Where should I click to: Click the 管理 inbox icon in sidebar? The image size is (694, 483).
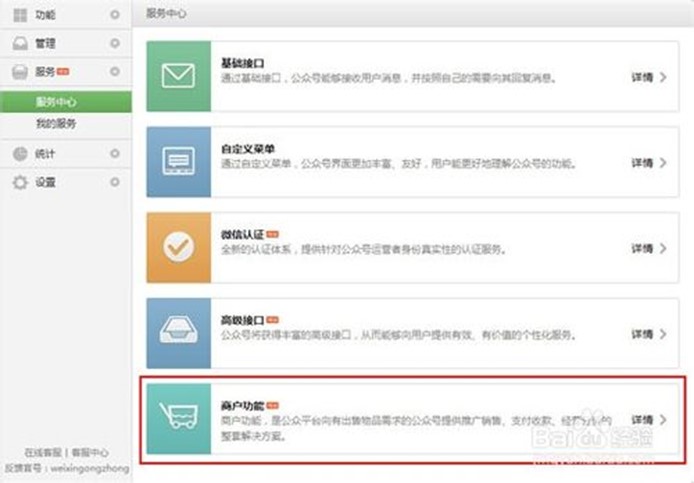tap(20, 43)
